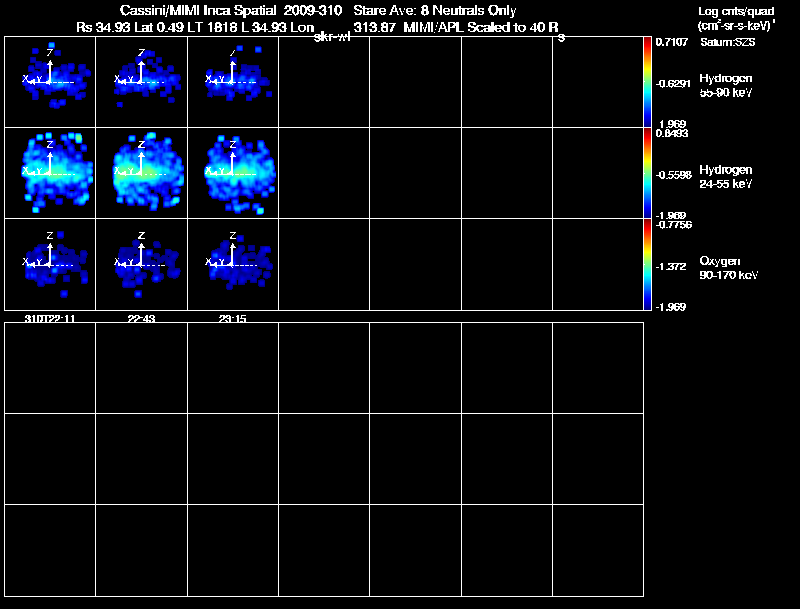Click the '310T22:11' time label
This screenshot has height=609, width=800.
[50, 318]
